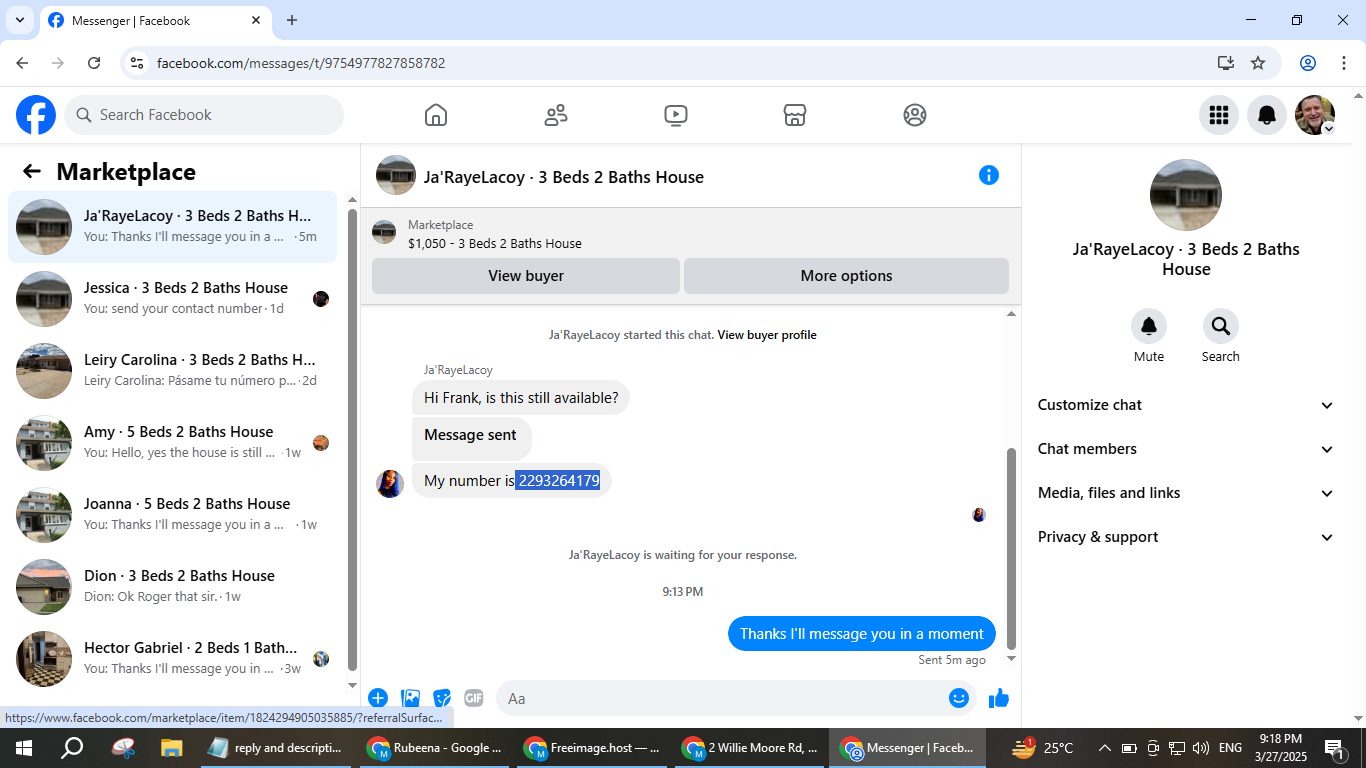Open conversation information icon
This screenshot has width=1366, height=768.
(x=989, y=176)
